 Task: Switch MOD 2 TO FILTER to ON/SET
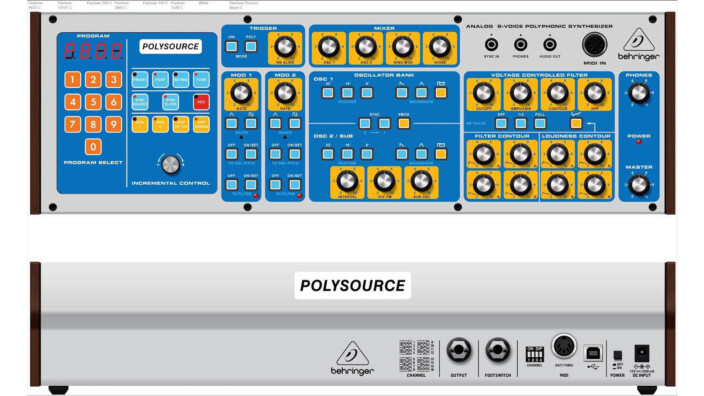click(x=295, y=185)
